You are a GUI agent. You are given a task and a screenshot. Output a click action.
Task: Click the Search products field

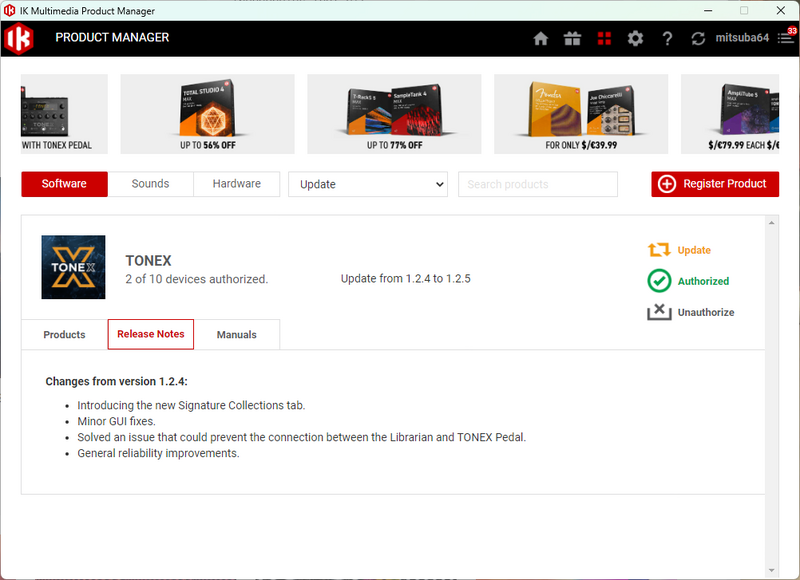point(538,184)
